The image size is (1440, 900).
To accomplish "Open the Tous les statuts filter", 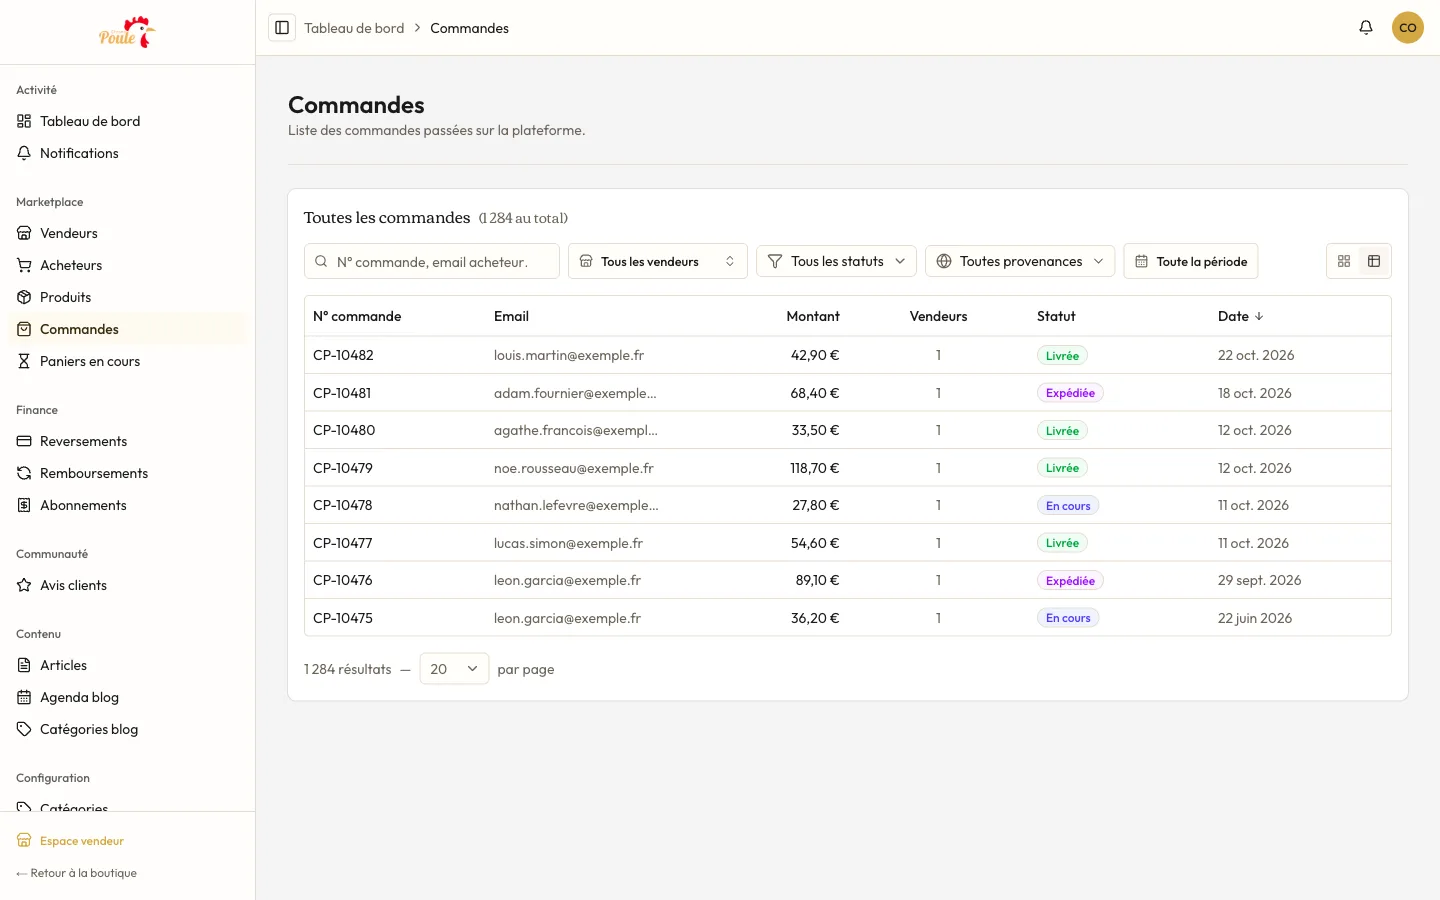I will [836, 261].
